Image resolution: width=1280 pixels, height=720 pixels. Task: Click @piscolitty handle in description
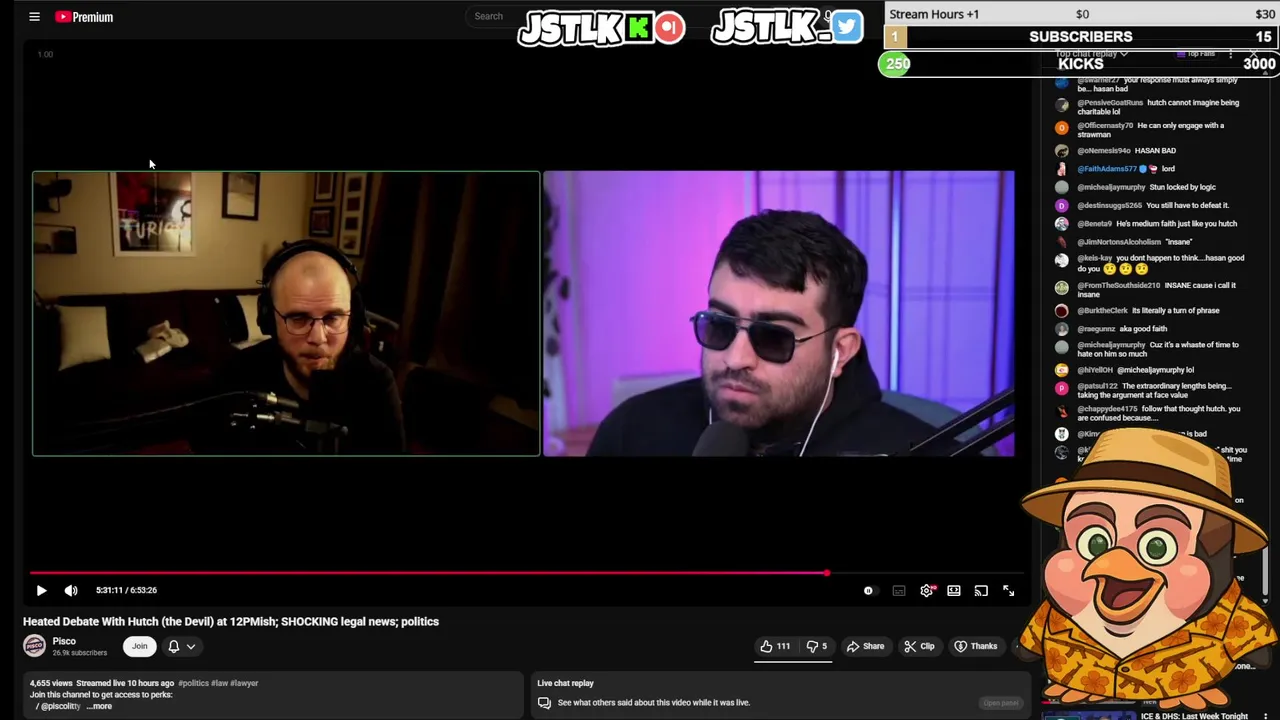coord(60,706)
